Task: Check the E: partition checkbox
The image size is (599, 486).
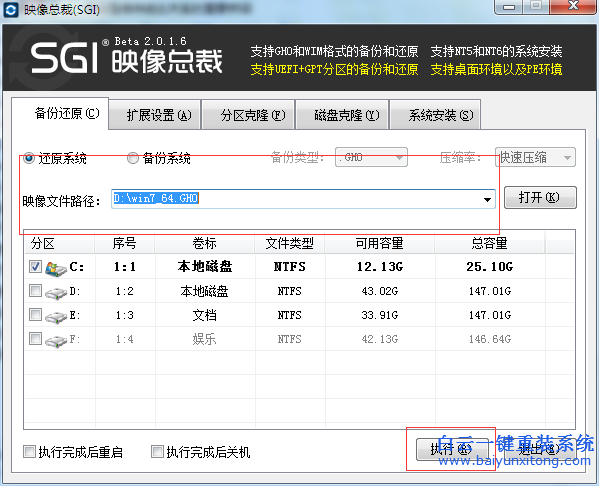Action: [x=36, y=314]
